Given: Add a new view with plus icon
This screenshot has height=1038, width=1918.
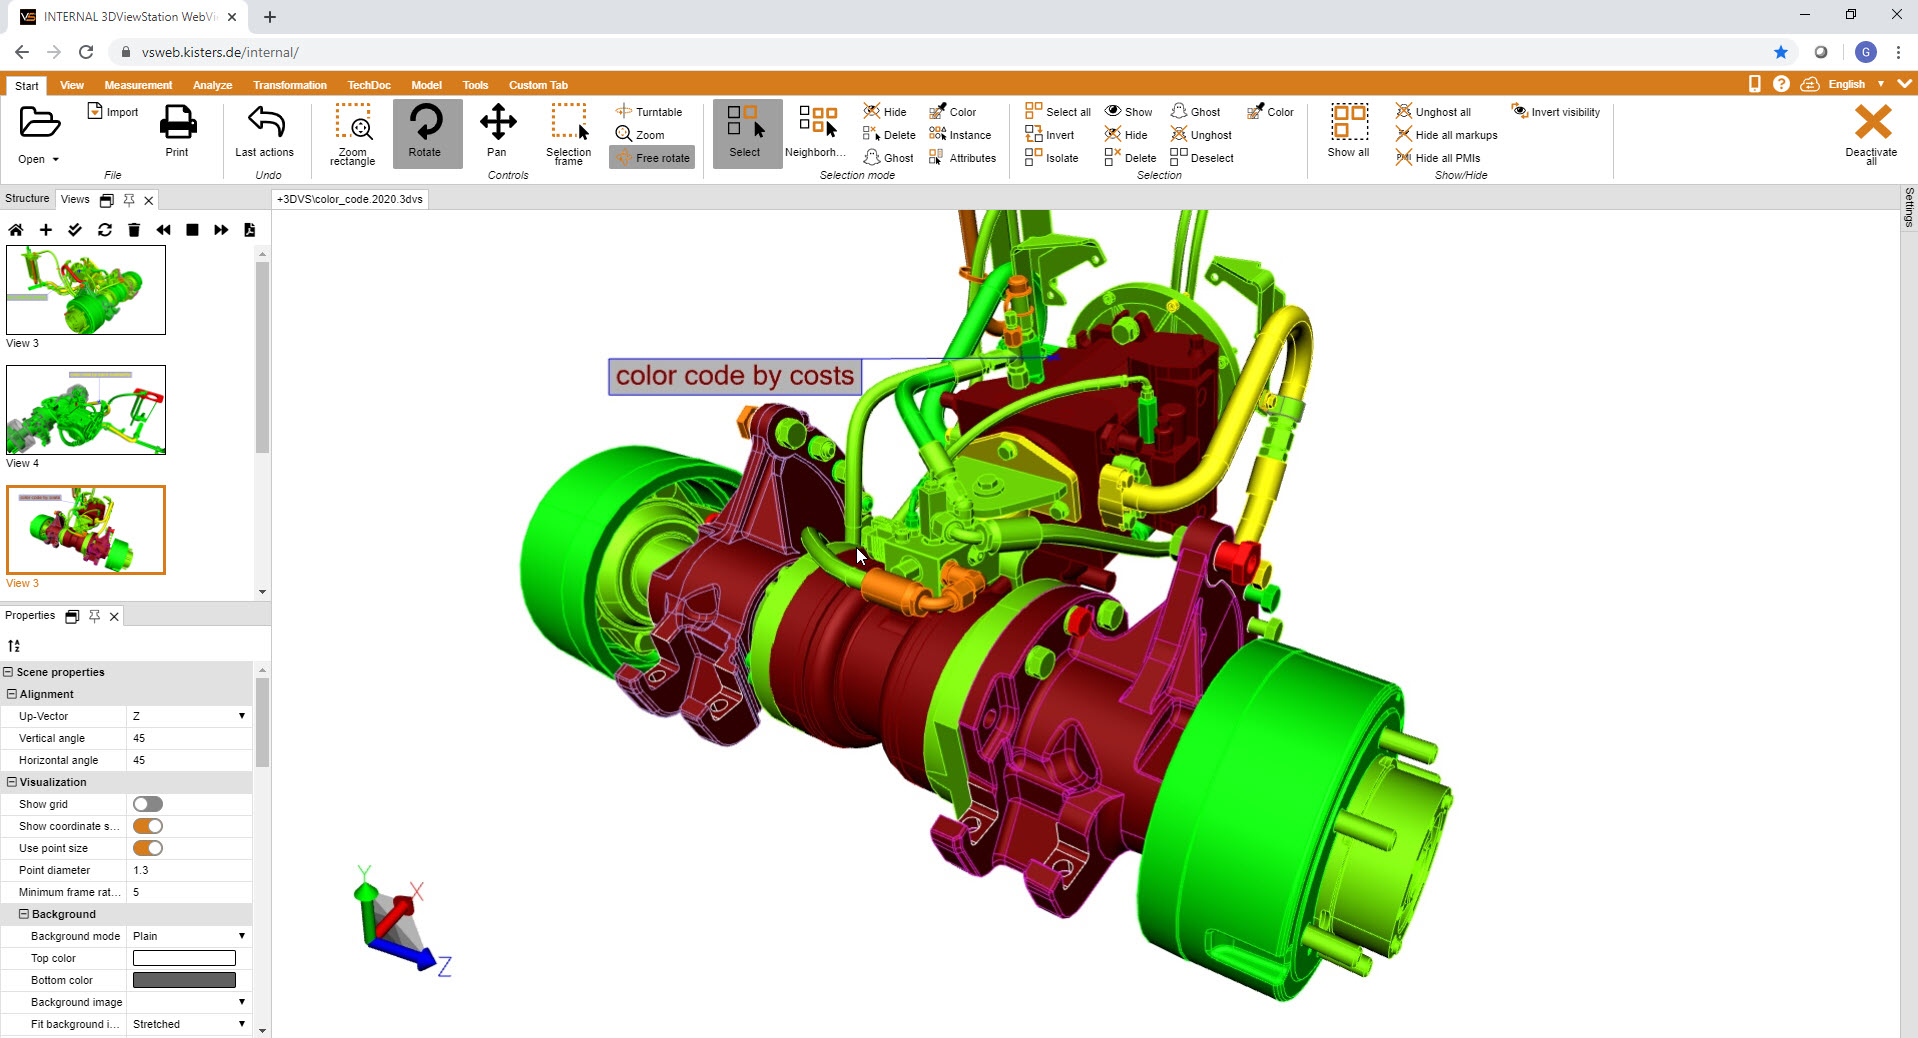Looking at the screenshot, I should pyautogui.click(x=46, y=230).
